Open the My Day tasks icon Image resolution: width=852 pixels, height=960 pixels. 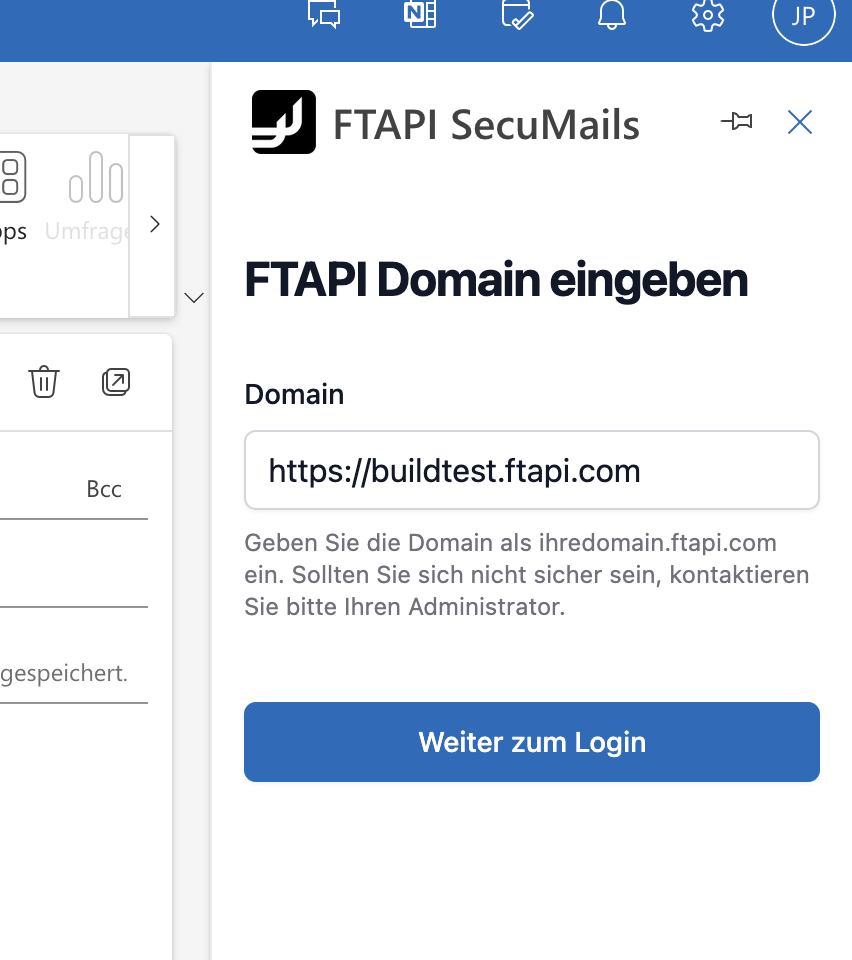pyautogui.click(x=516, y=15)
